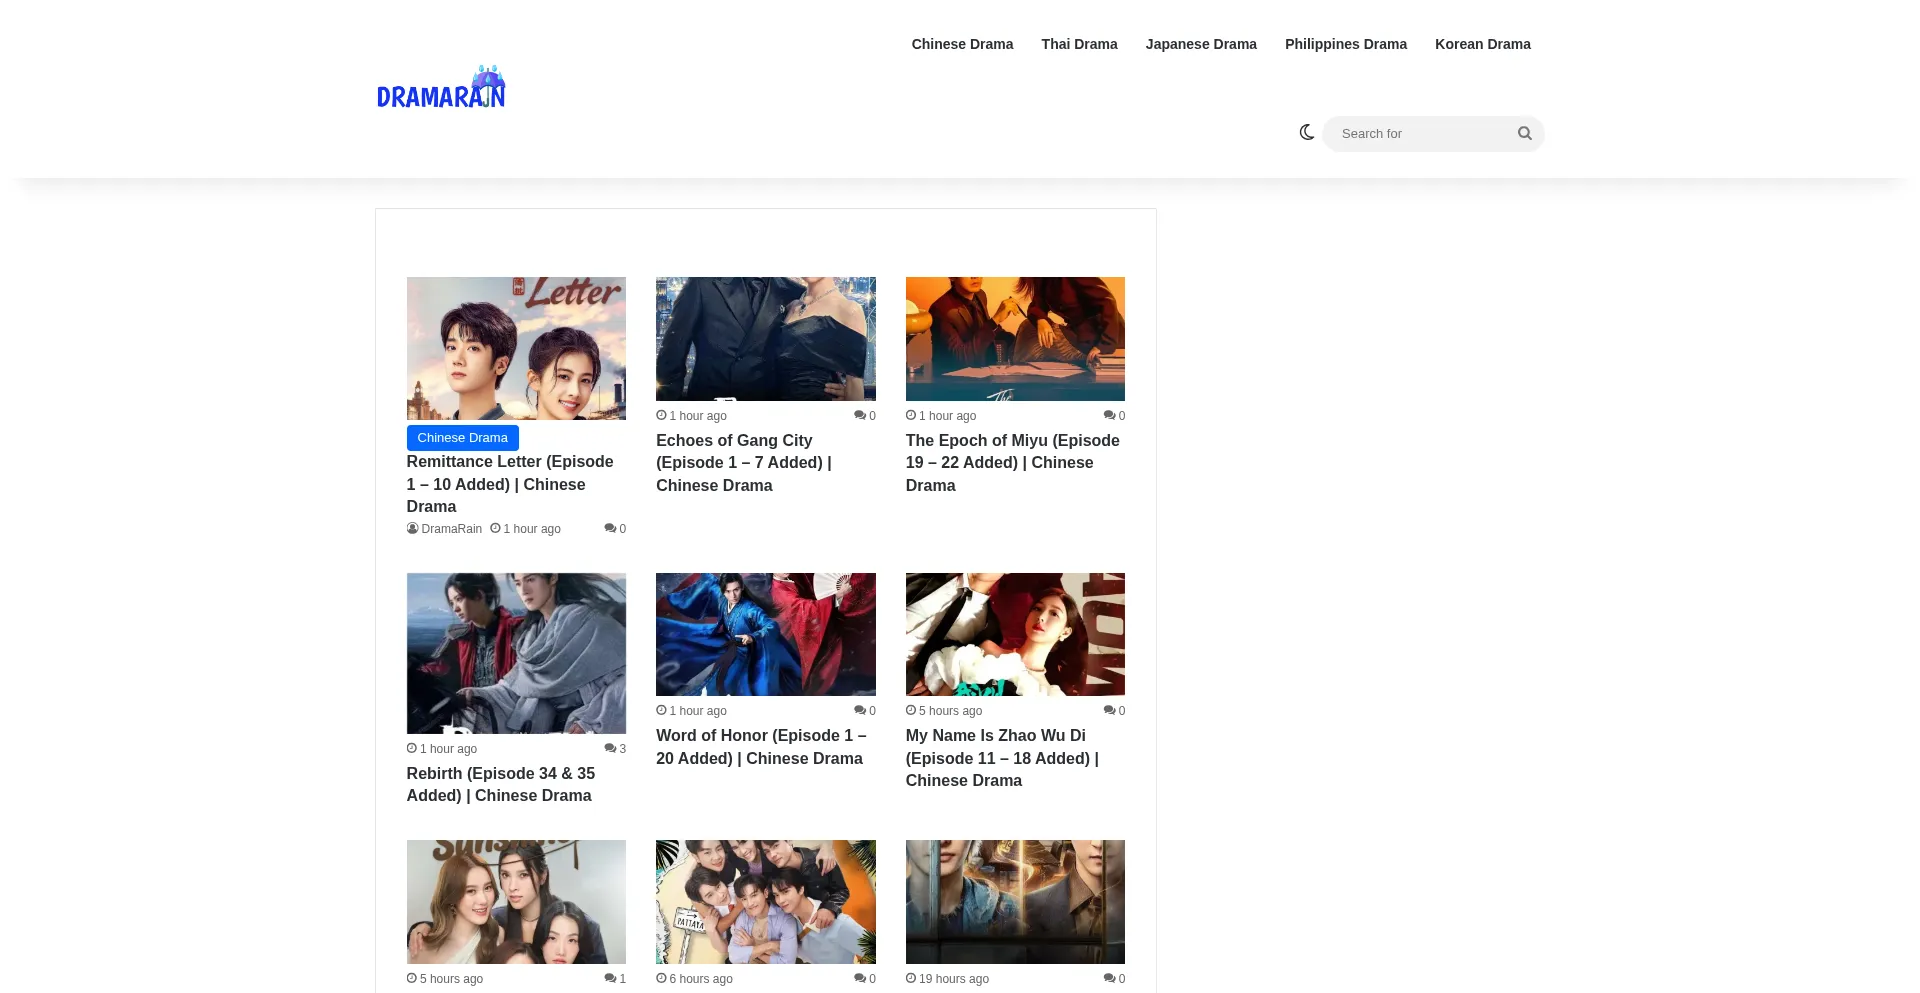The height and width of the screenshot is (993, 1920).
Task: Click The Epoch of Miyu thumbnail
Action: tap(1015, 339)
